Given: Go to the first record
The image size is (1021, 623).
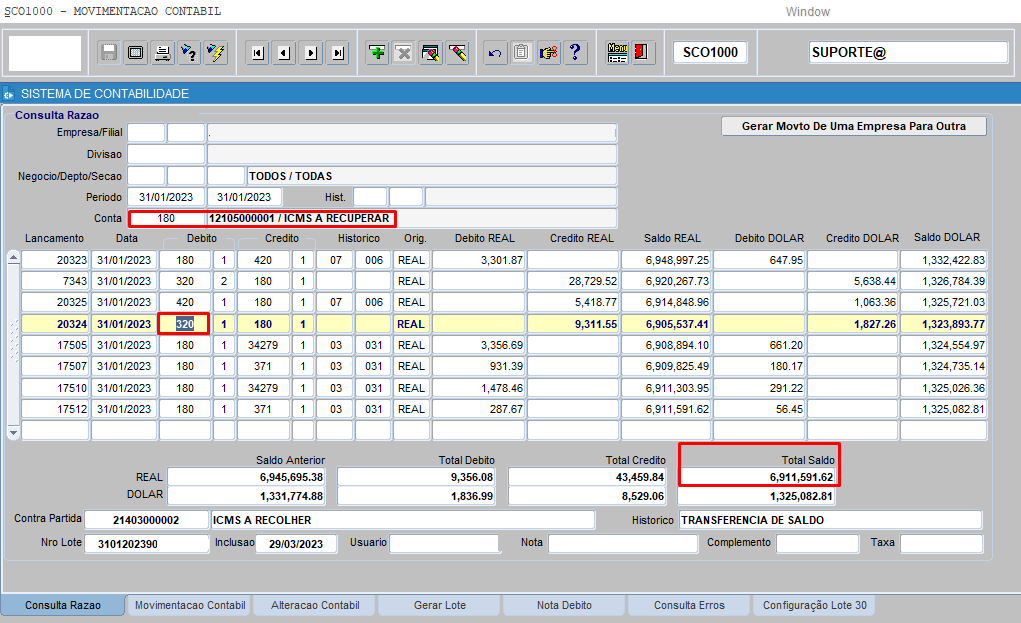Looking at the screenshot, I should [259, 53].
